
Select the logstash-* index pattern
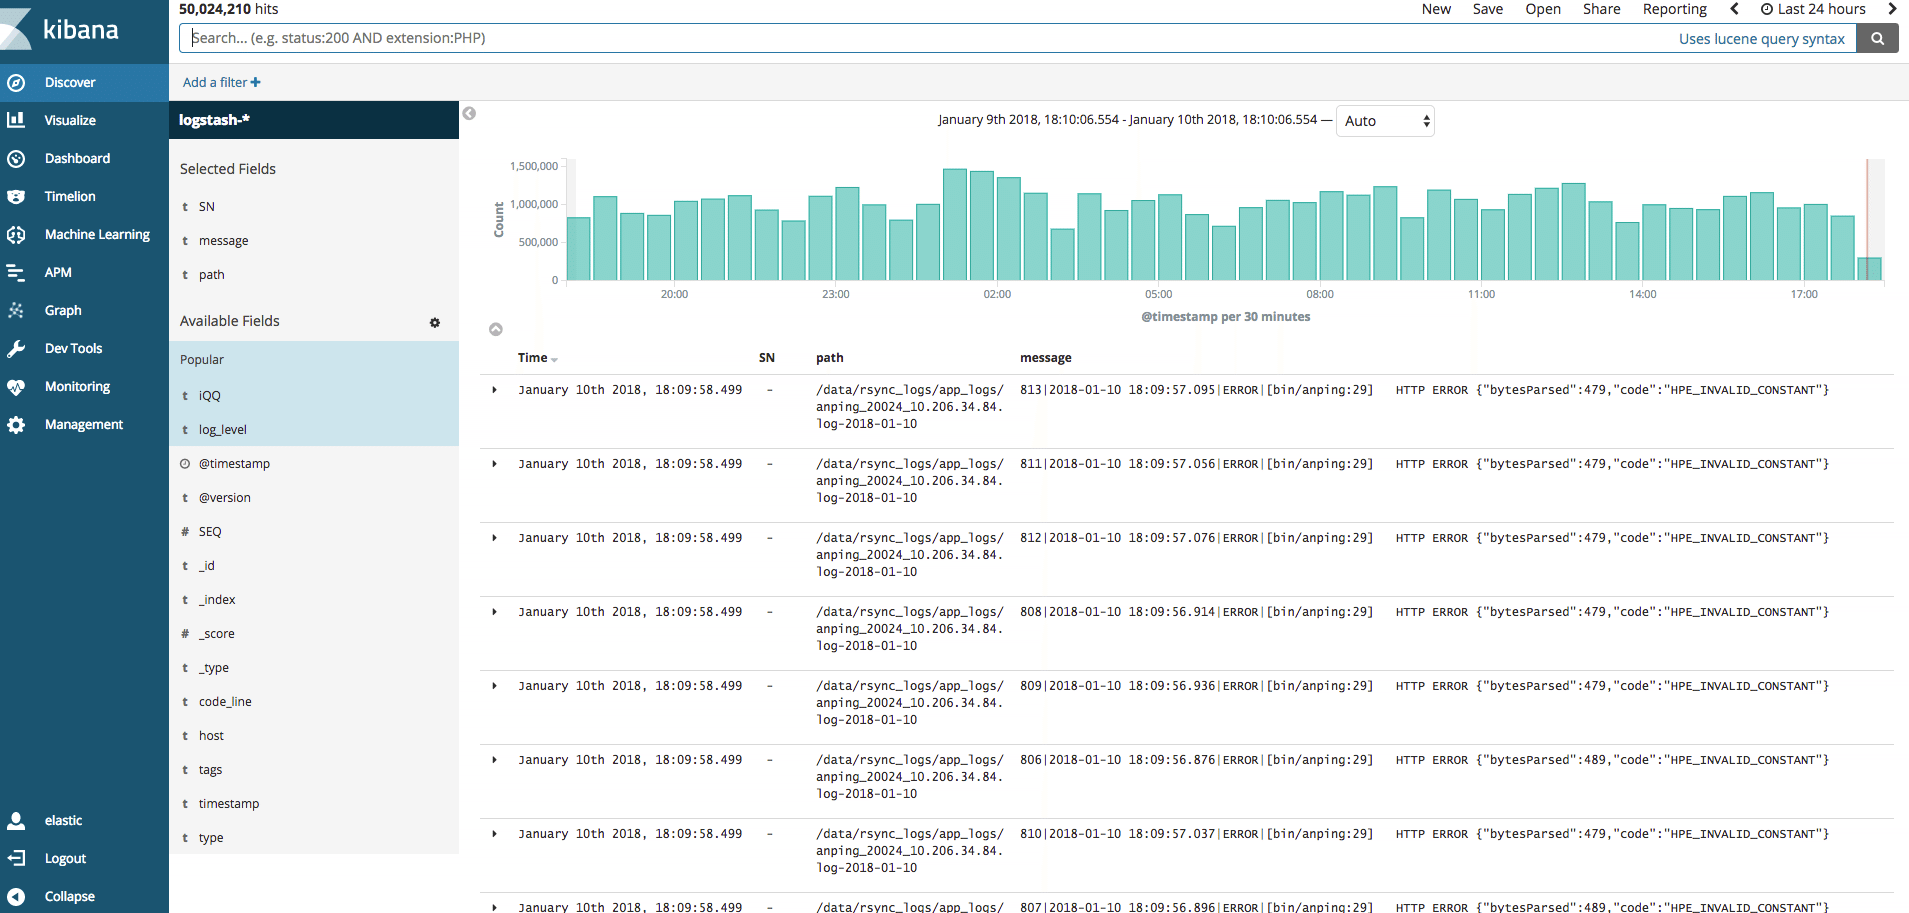(x=214, y=120)
